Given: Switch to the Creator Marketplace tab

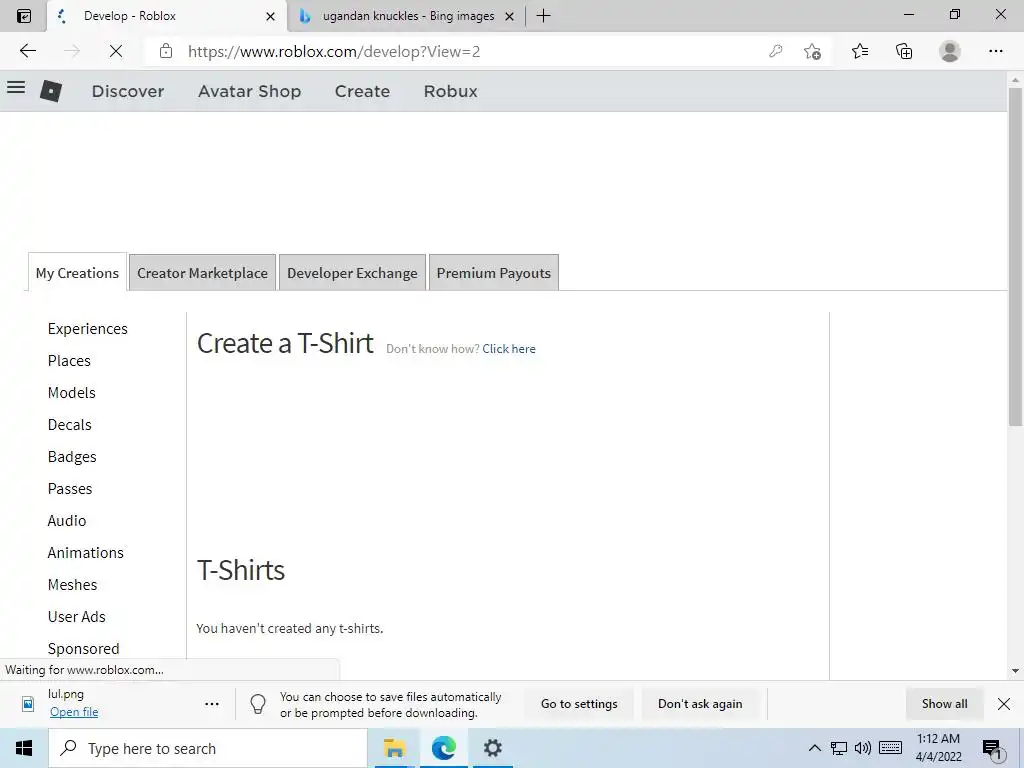Looking at the screenshot, I should coord(202,273).
